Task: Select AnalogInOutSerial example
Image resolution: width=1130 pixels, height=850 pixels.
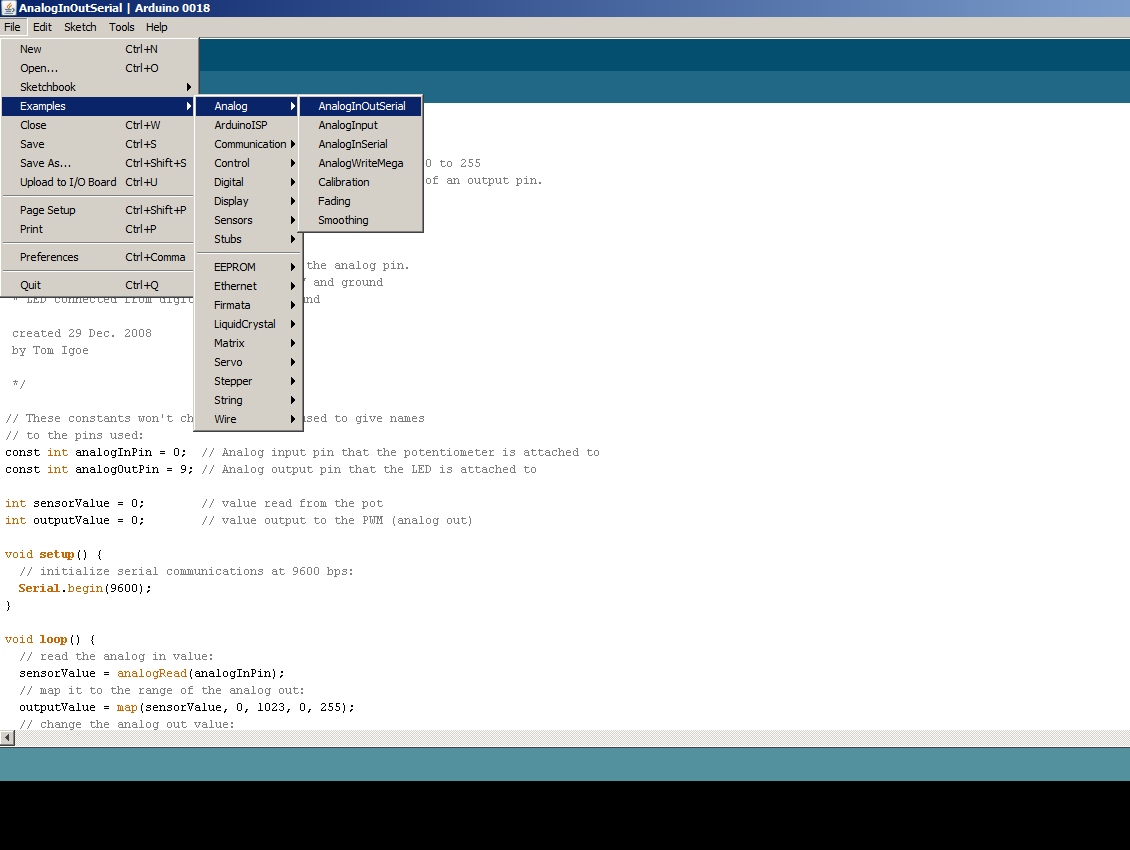Action: [361, 106]
